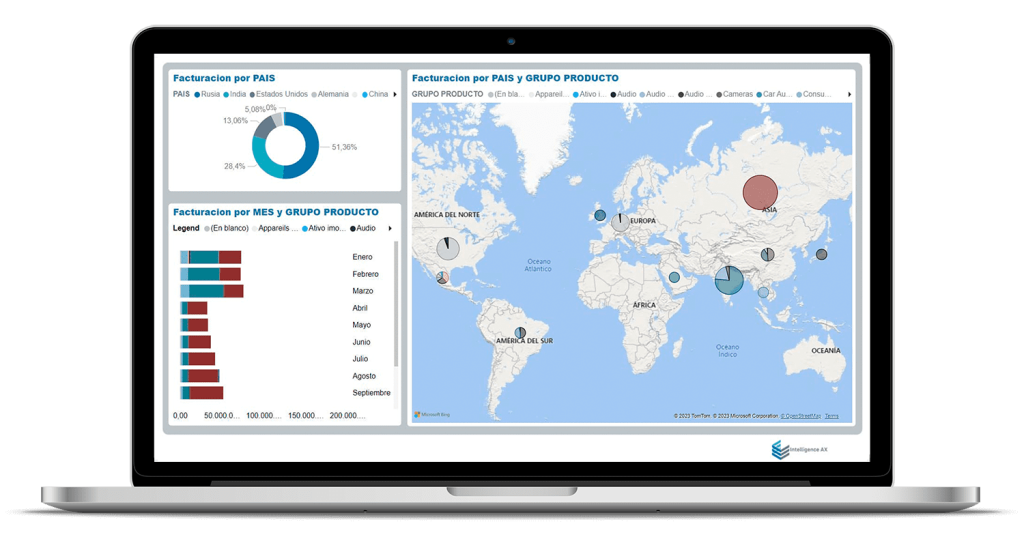Click the Microsoft Bing logo on map
Screen dimensions: 1024x554
432,414
